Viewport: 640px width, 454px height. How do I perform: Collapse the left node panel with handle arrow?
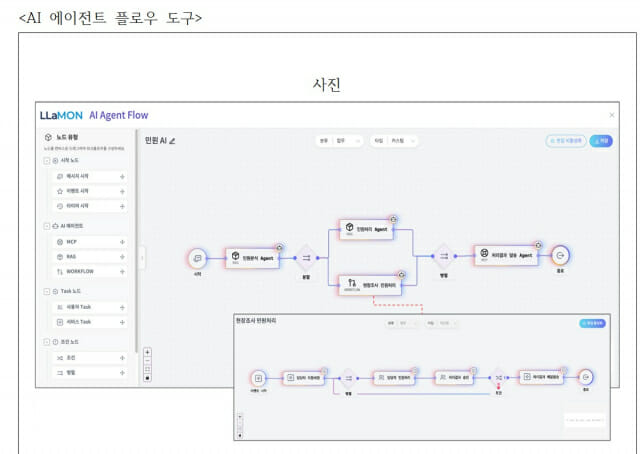coord(142,258)
